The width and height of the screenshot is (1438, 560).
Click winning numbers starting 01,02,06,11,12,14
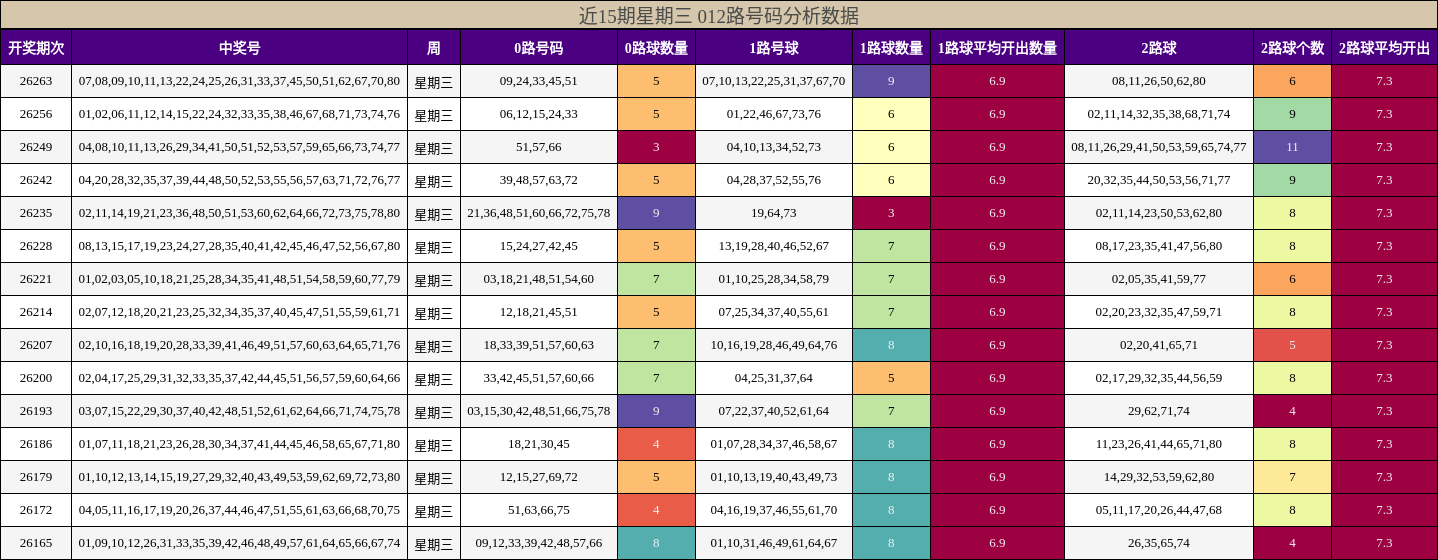pos(239,114)
